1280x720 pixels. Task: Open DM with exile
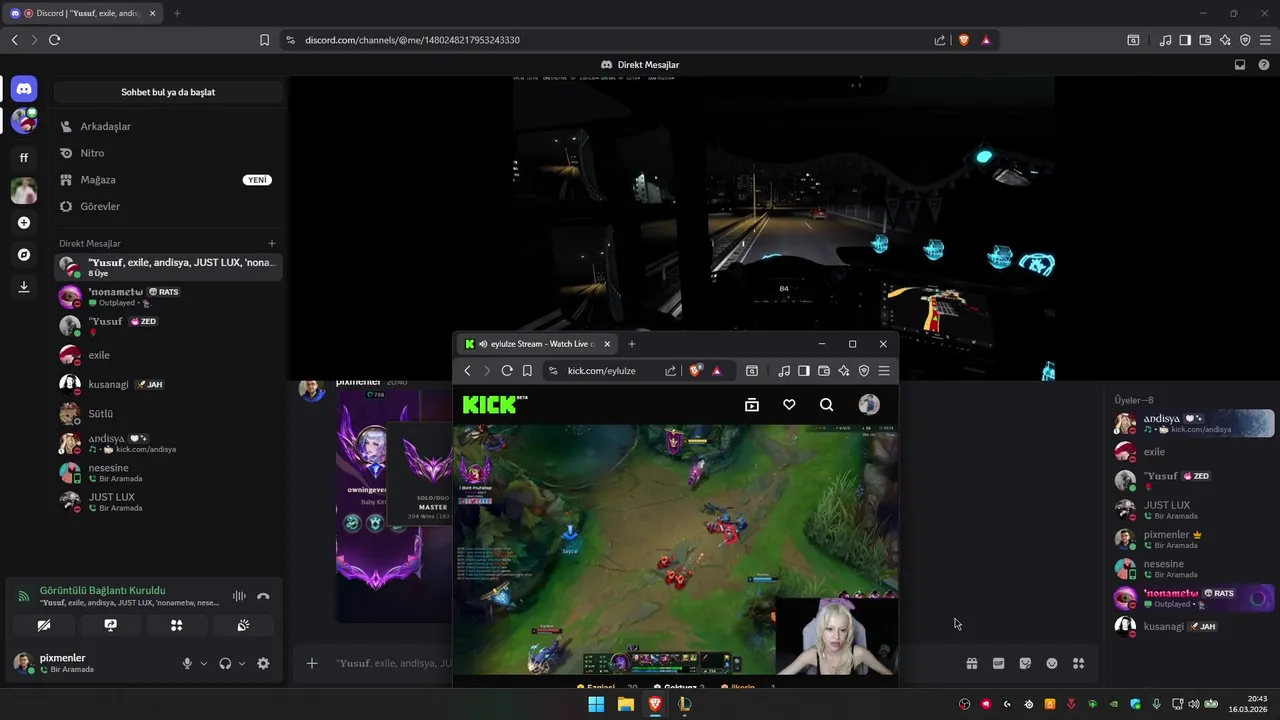click(x=168, y=355)
